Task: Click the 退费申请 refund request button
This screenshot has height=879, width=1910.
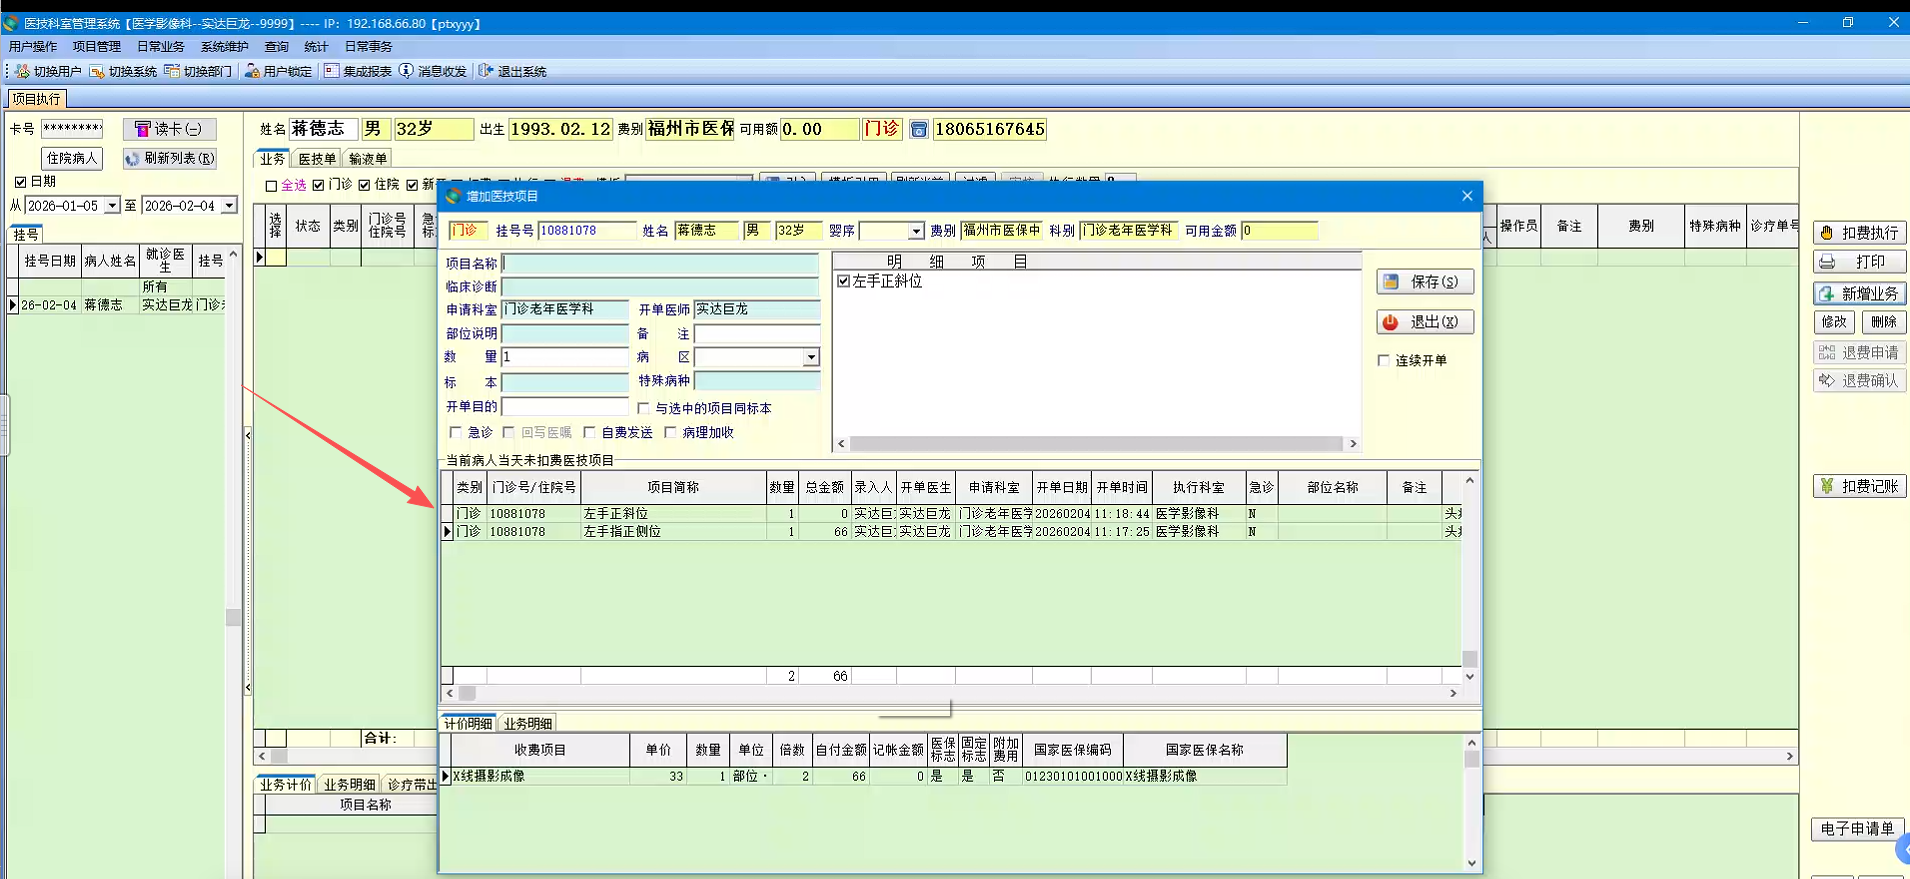Action: [x=1860, y=352]
